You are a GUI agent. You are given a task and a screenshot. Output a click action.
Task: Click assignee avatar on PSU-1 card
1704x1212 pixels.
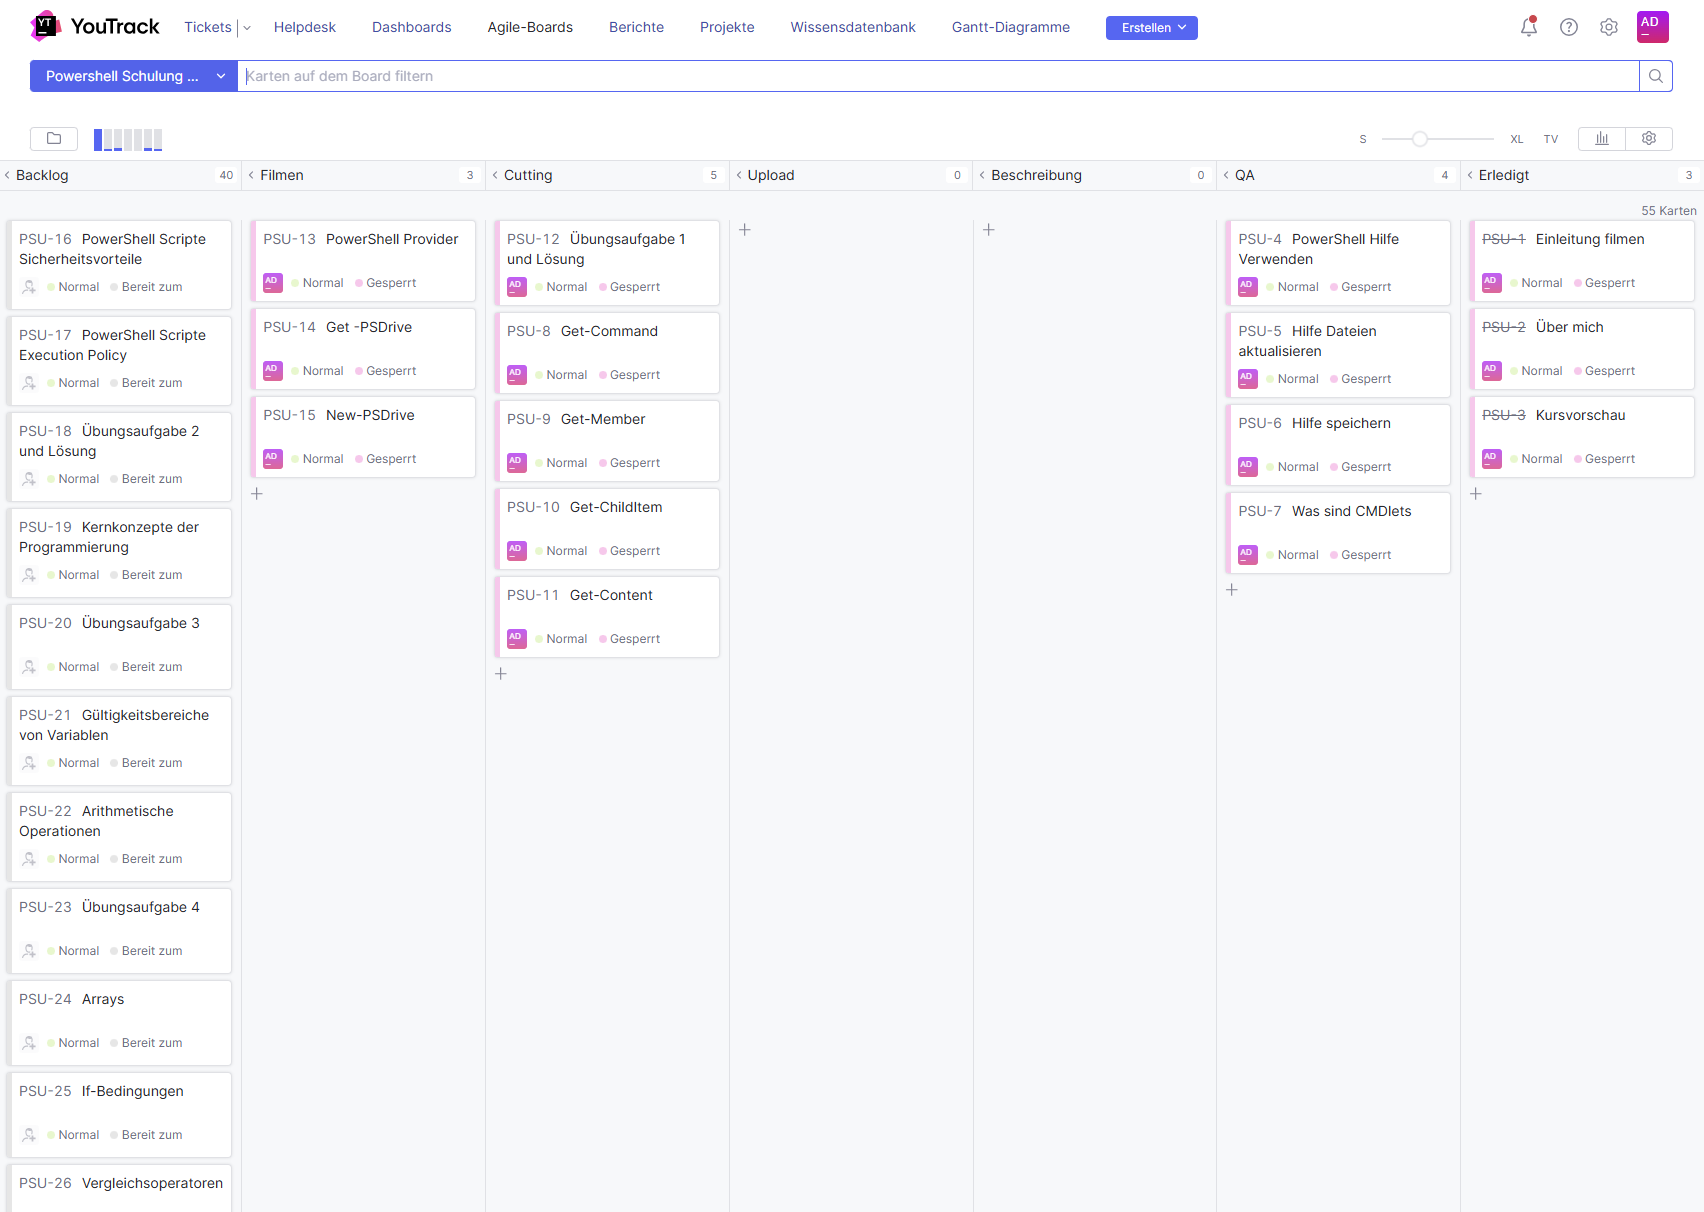[1492, 283]
